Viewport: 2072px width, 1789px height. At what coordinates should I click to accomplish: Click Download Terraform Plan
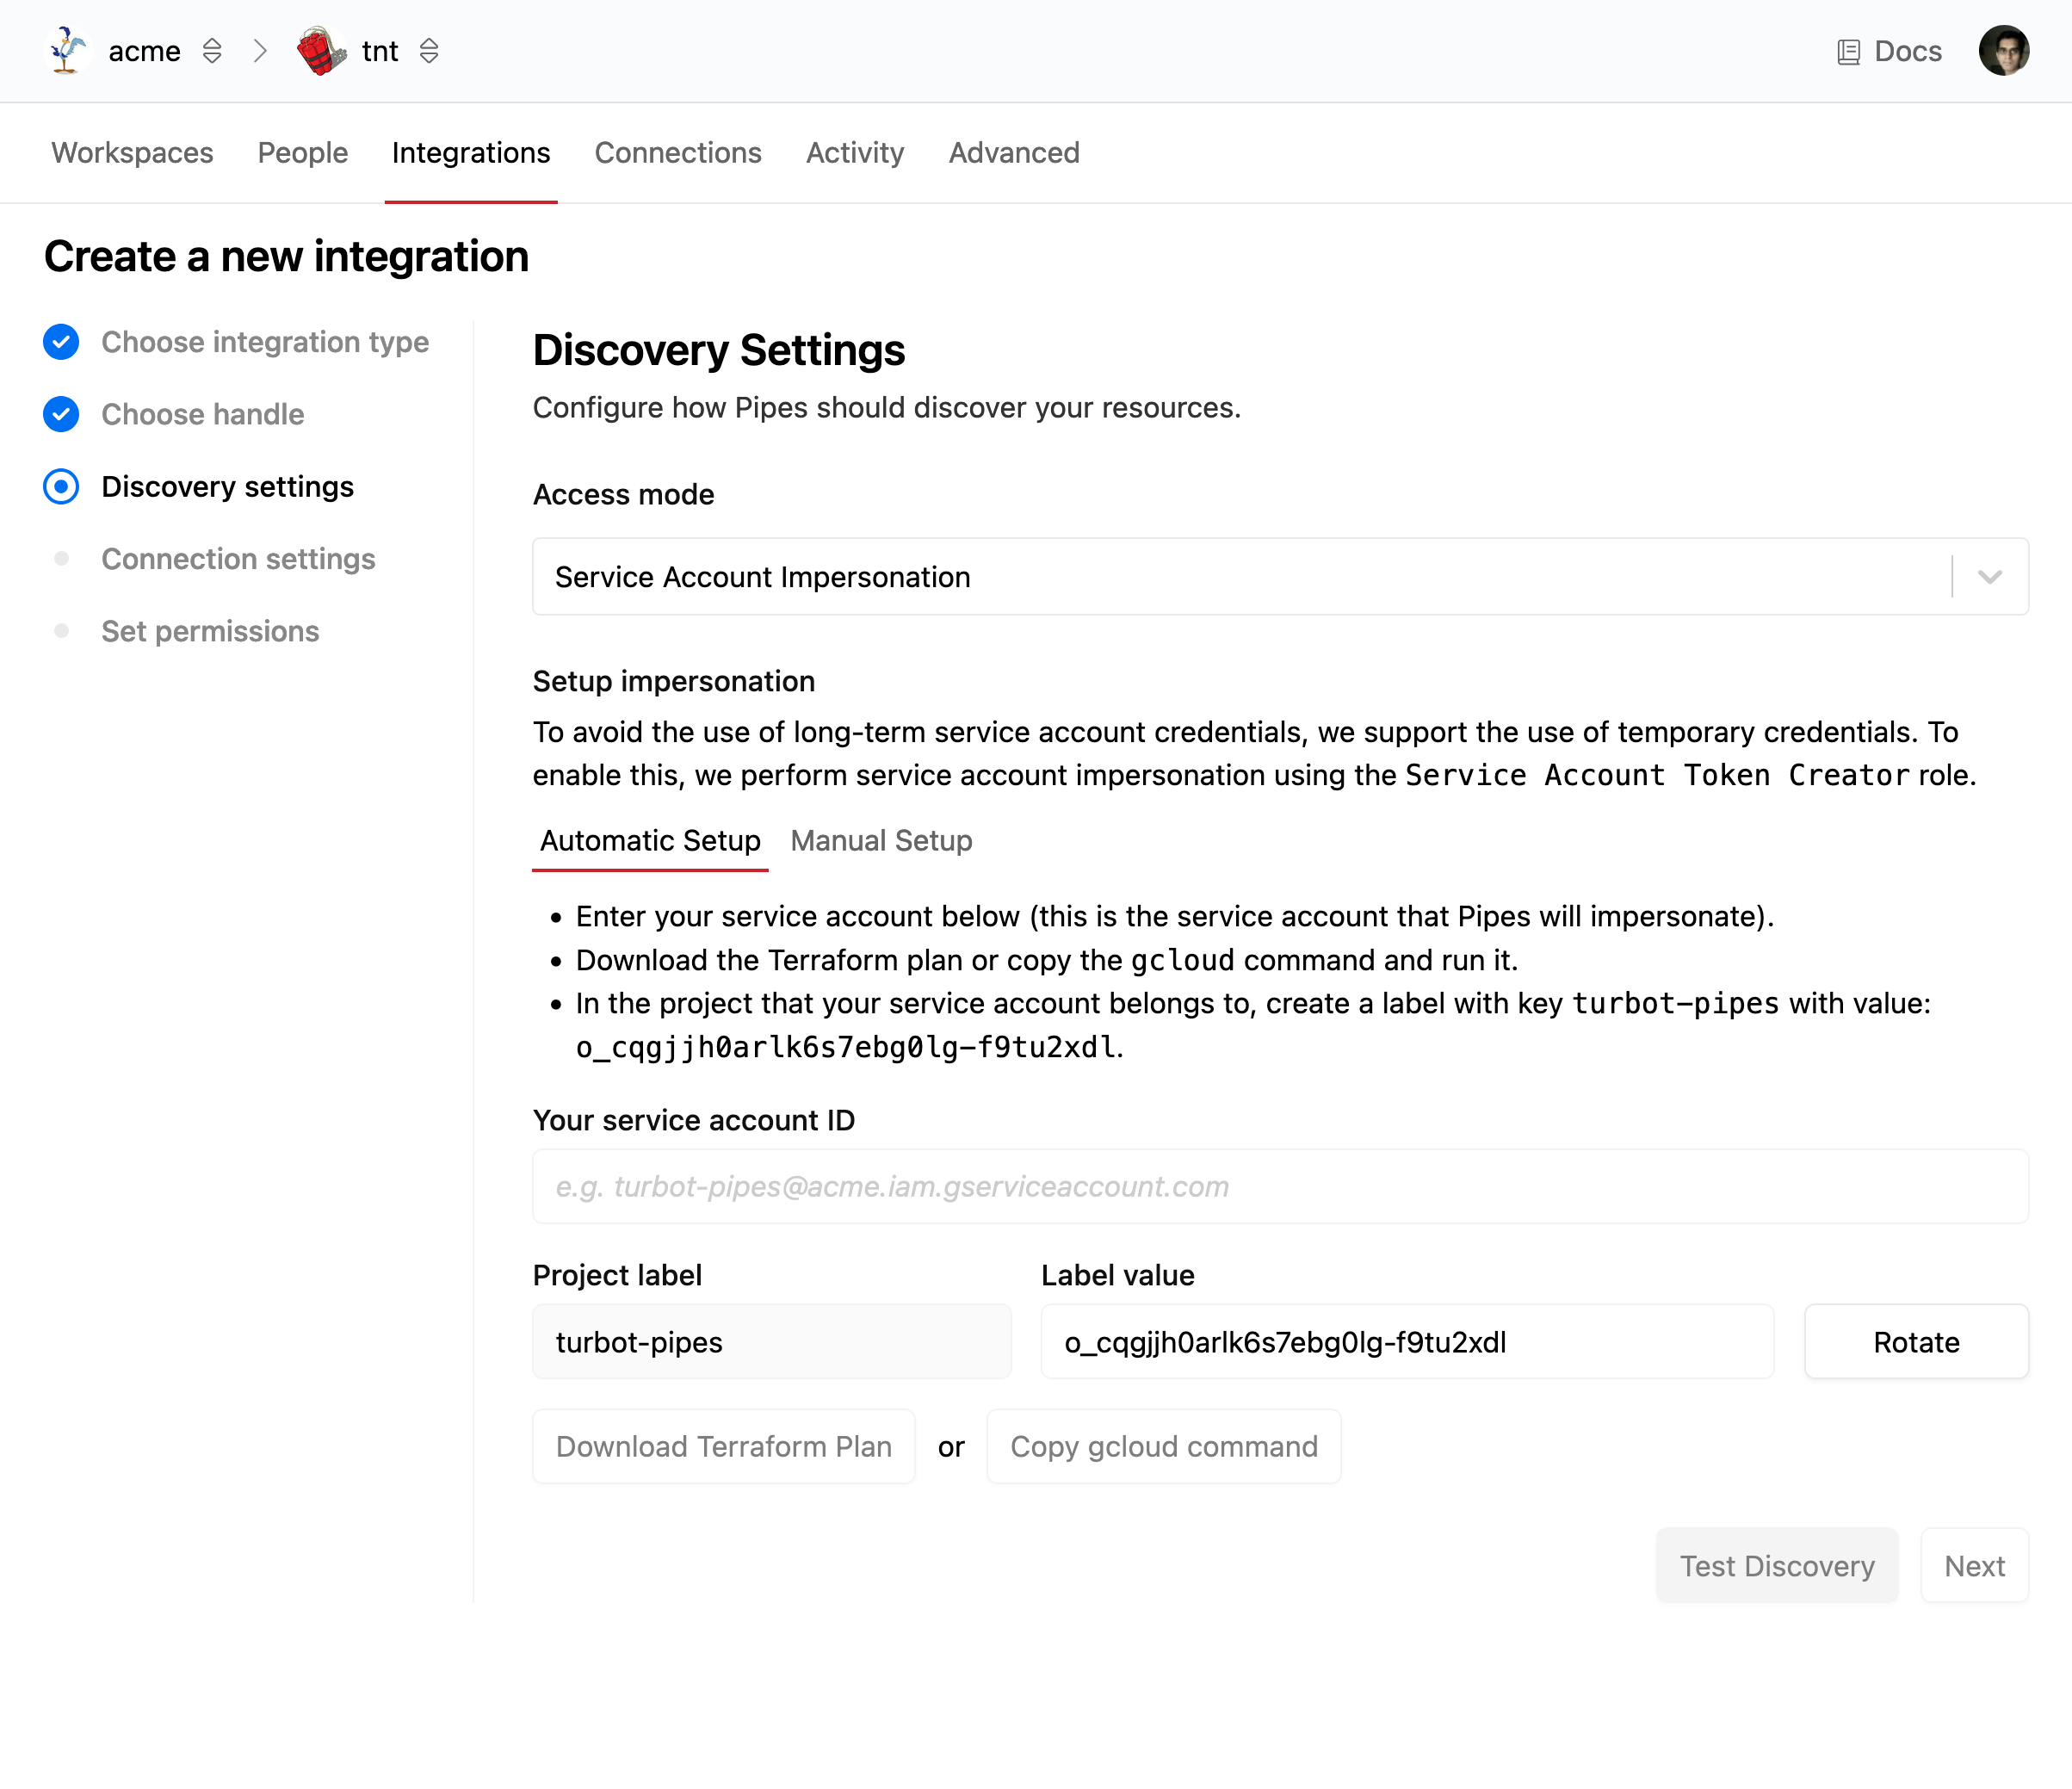723,1446
